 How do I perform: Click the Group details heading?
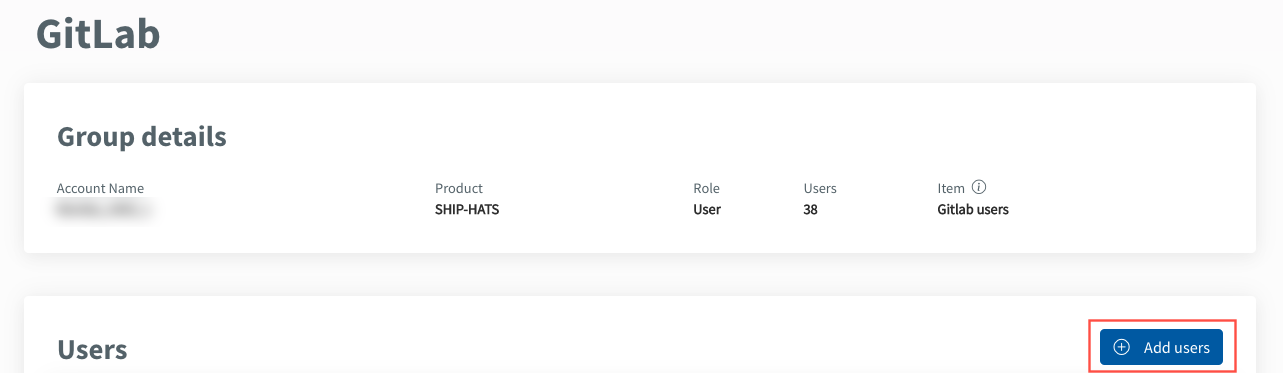(142, 136)
